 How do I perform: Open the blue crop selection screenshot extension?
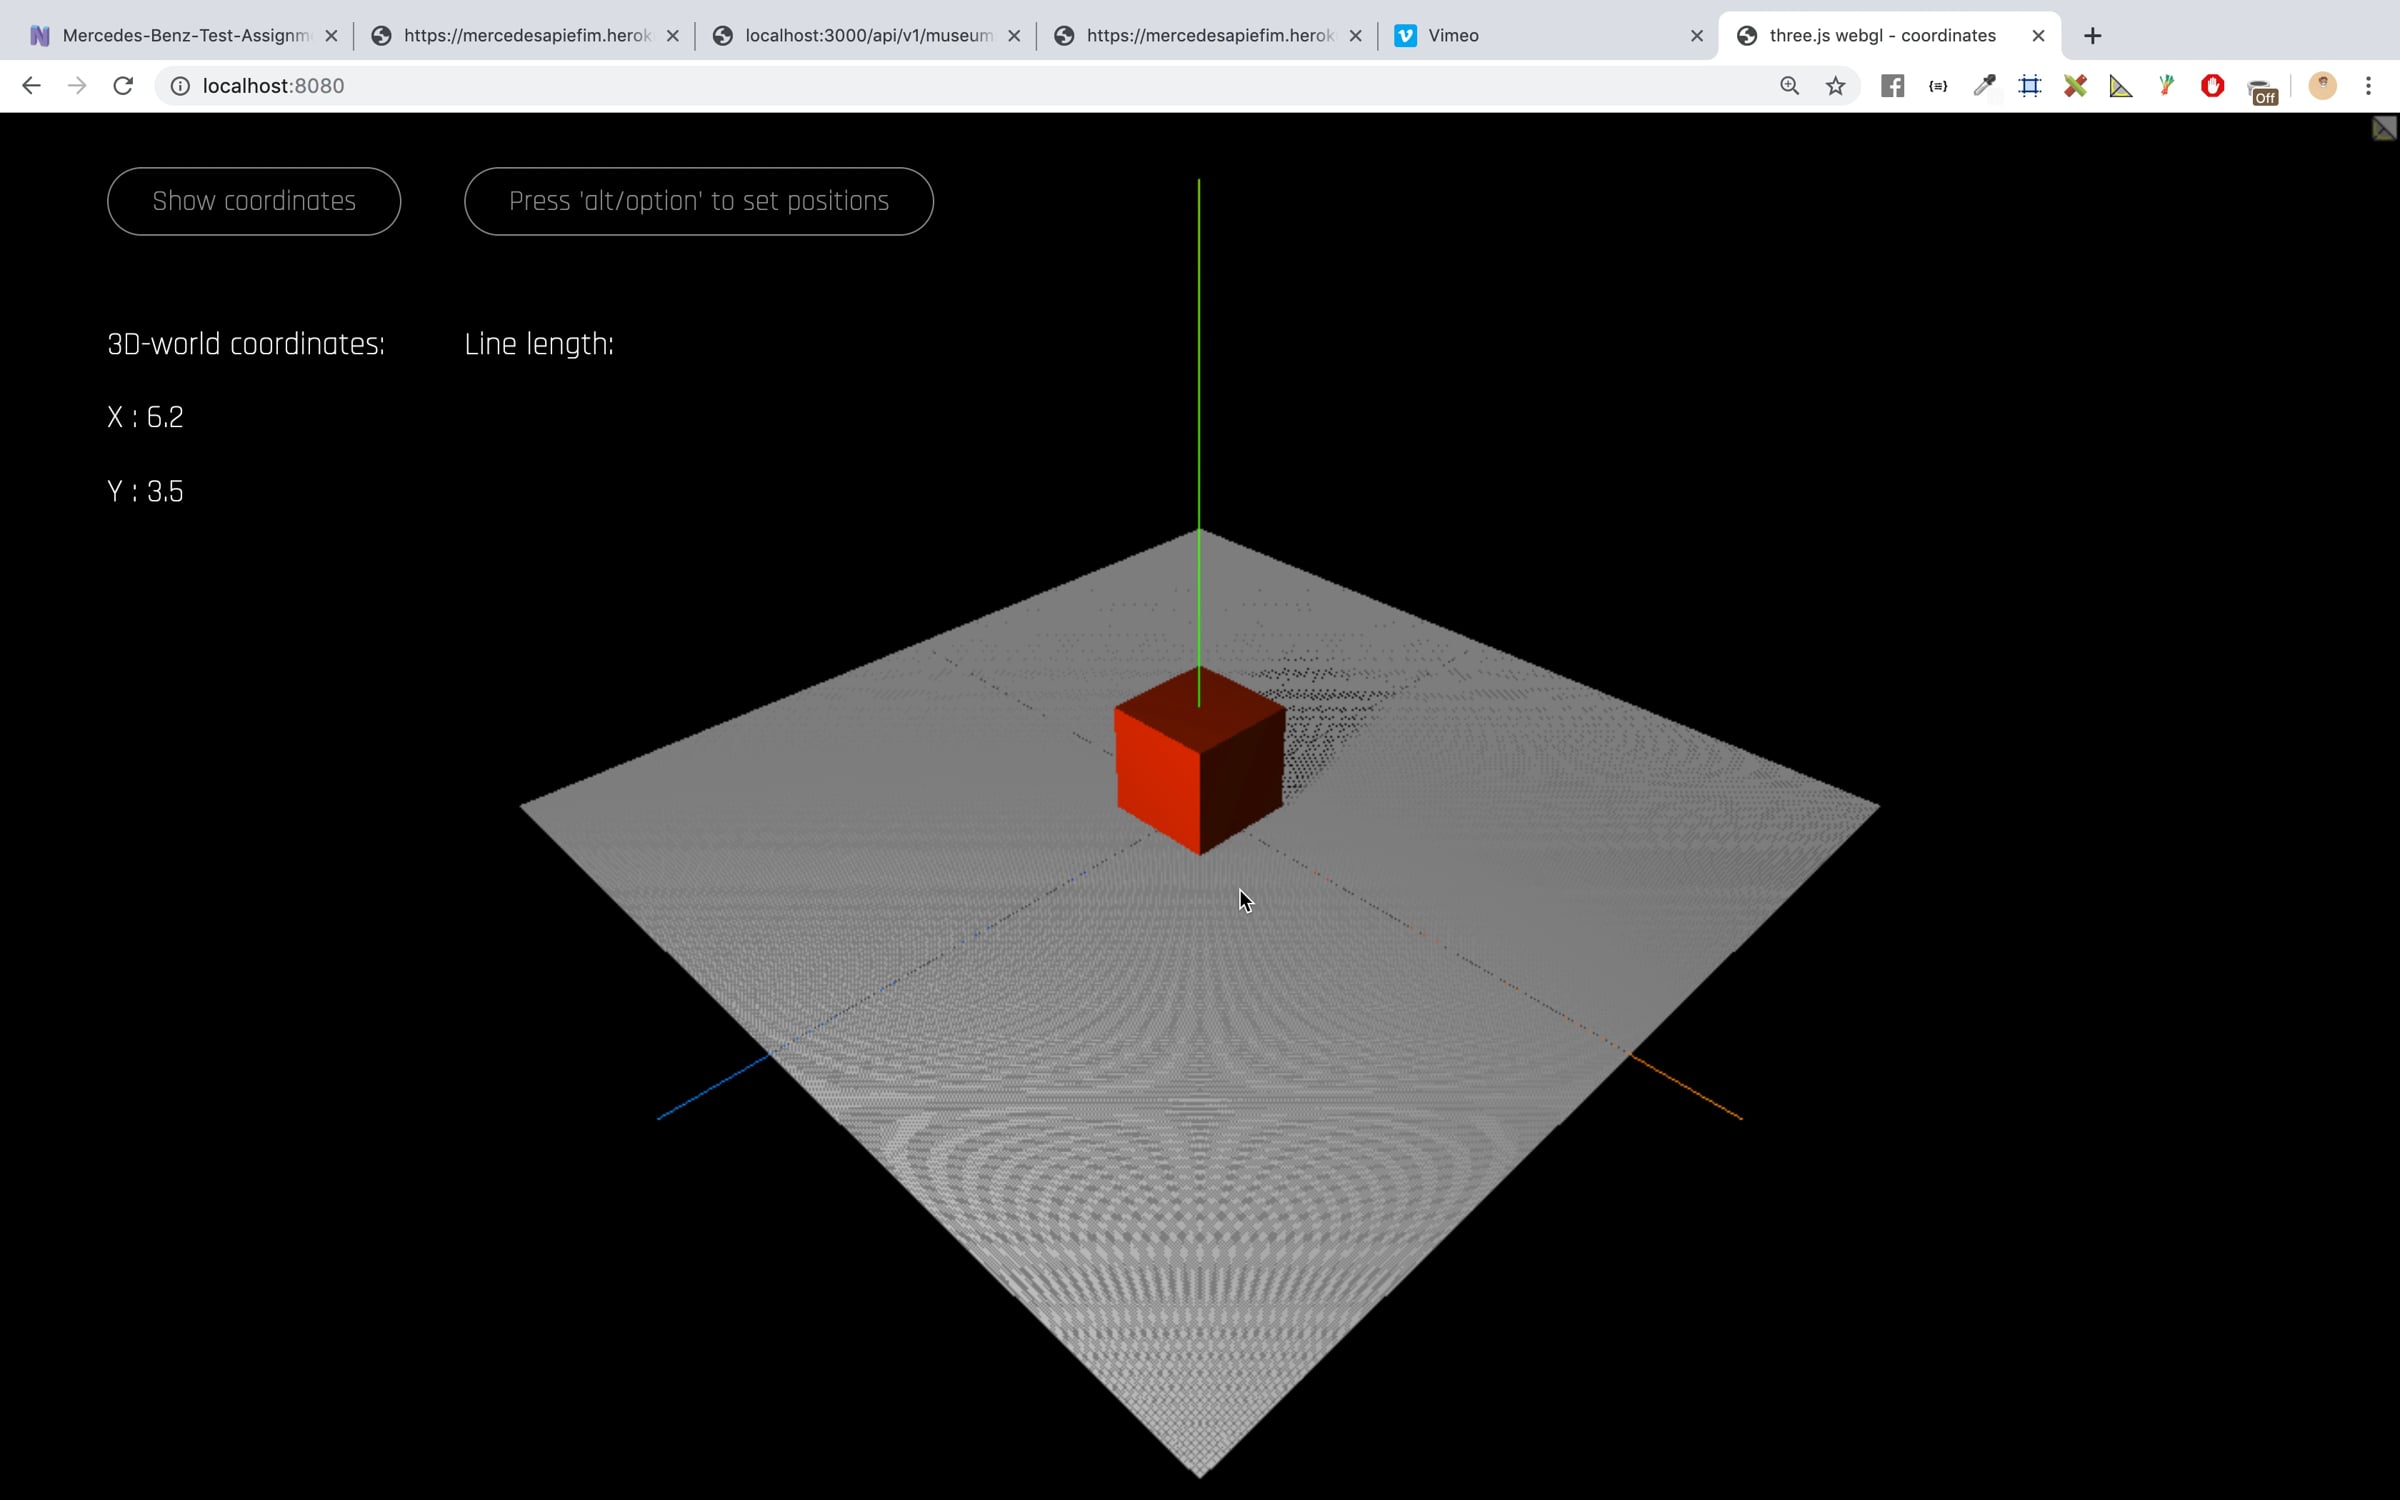2030,86
